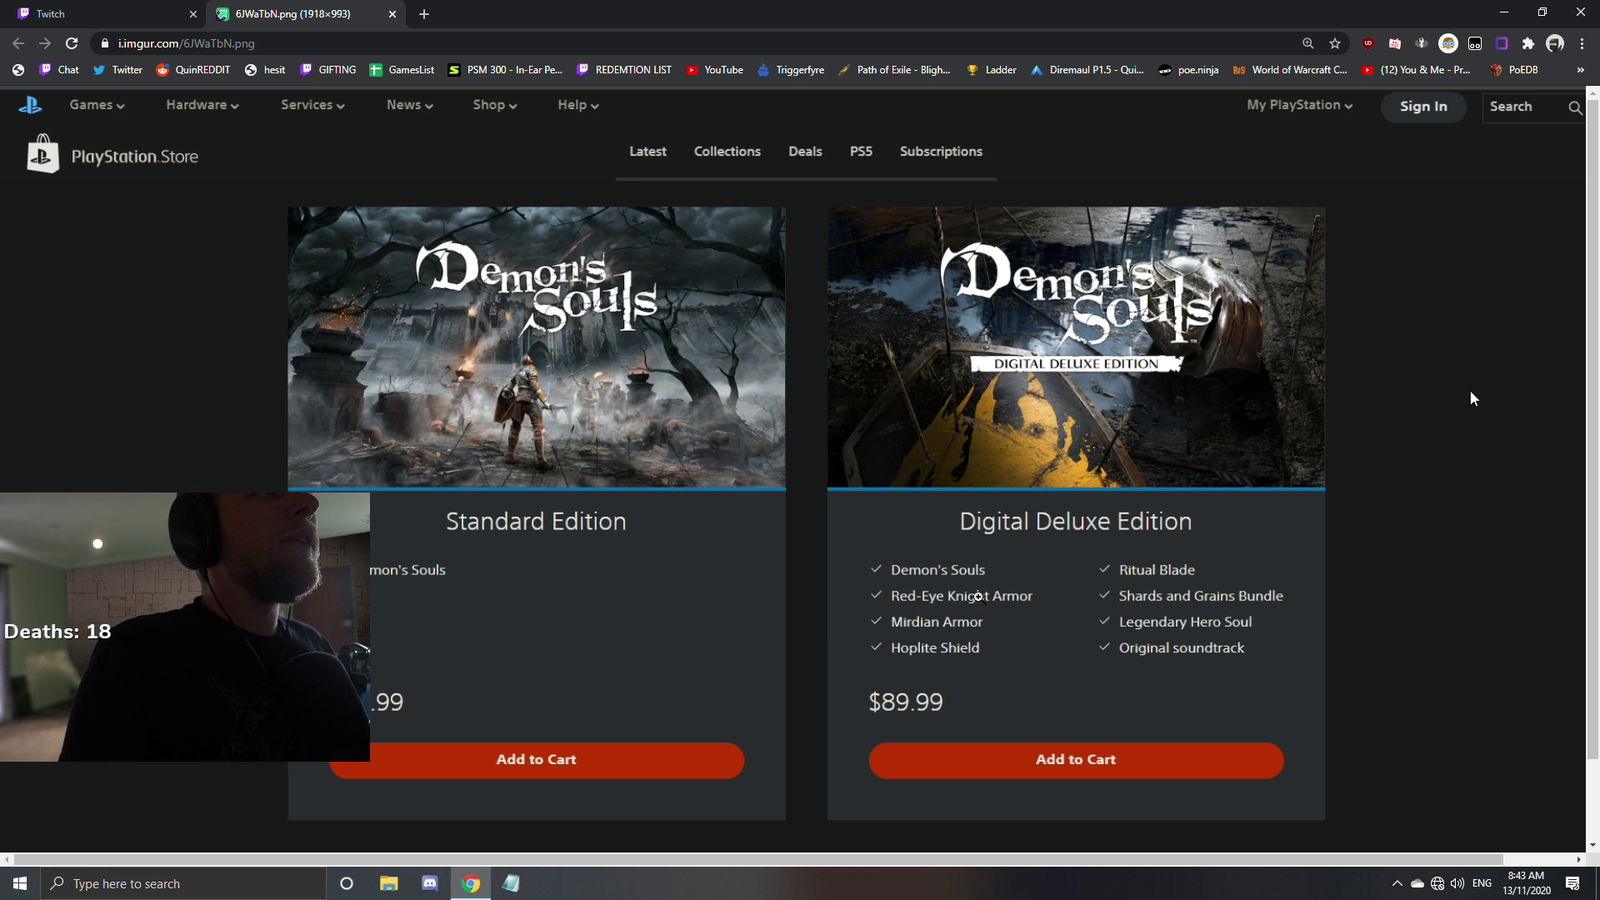
Task: Expand the Services menu
Action: 313,105
